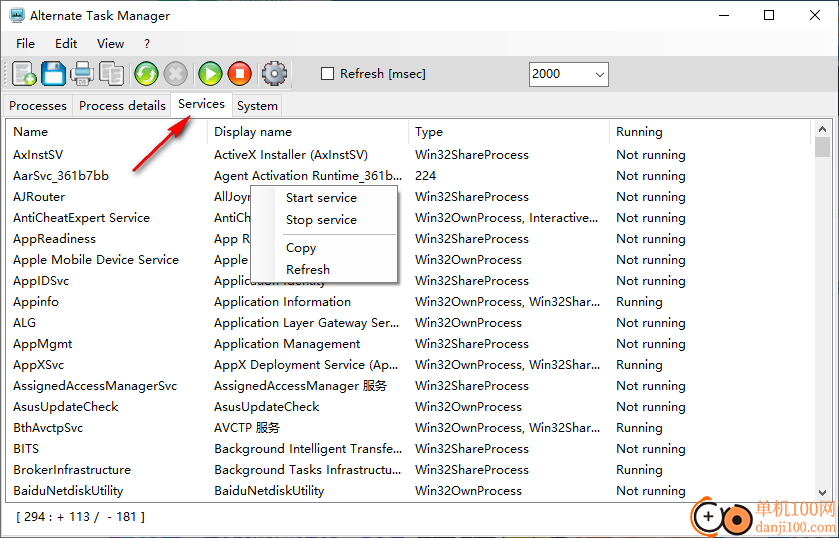Screen dimensions: 839x538
Task: Click Background Intelligent Transfer display name
Action: point(308,449)
